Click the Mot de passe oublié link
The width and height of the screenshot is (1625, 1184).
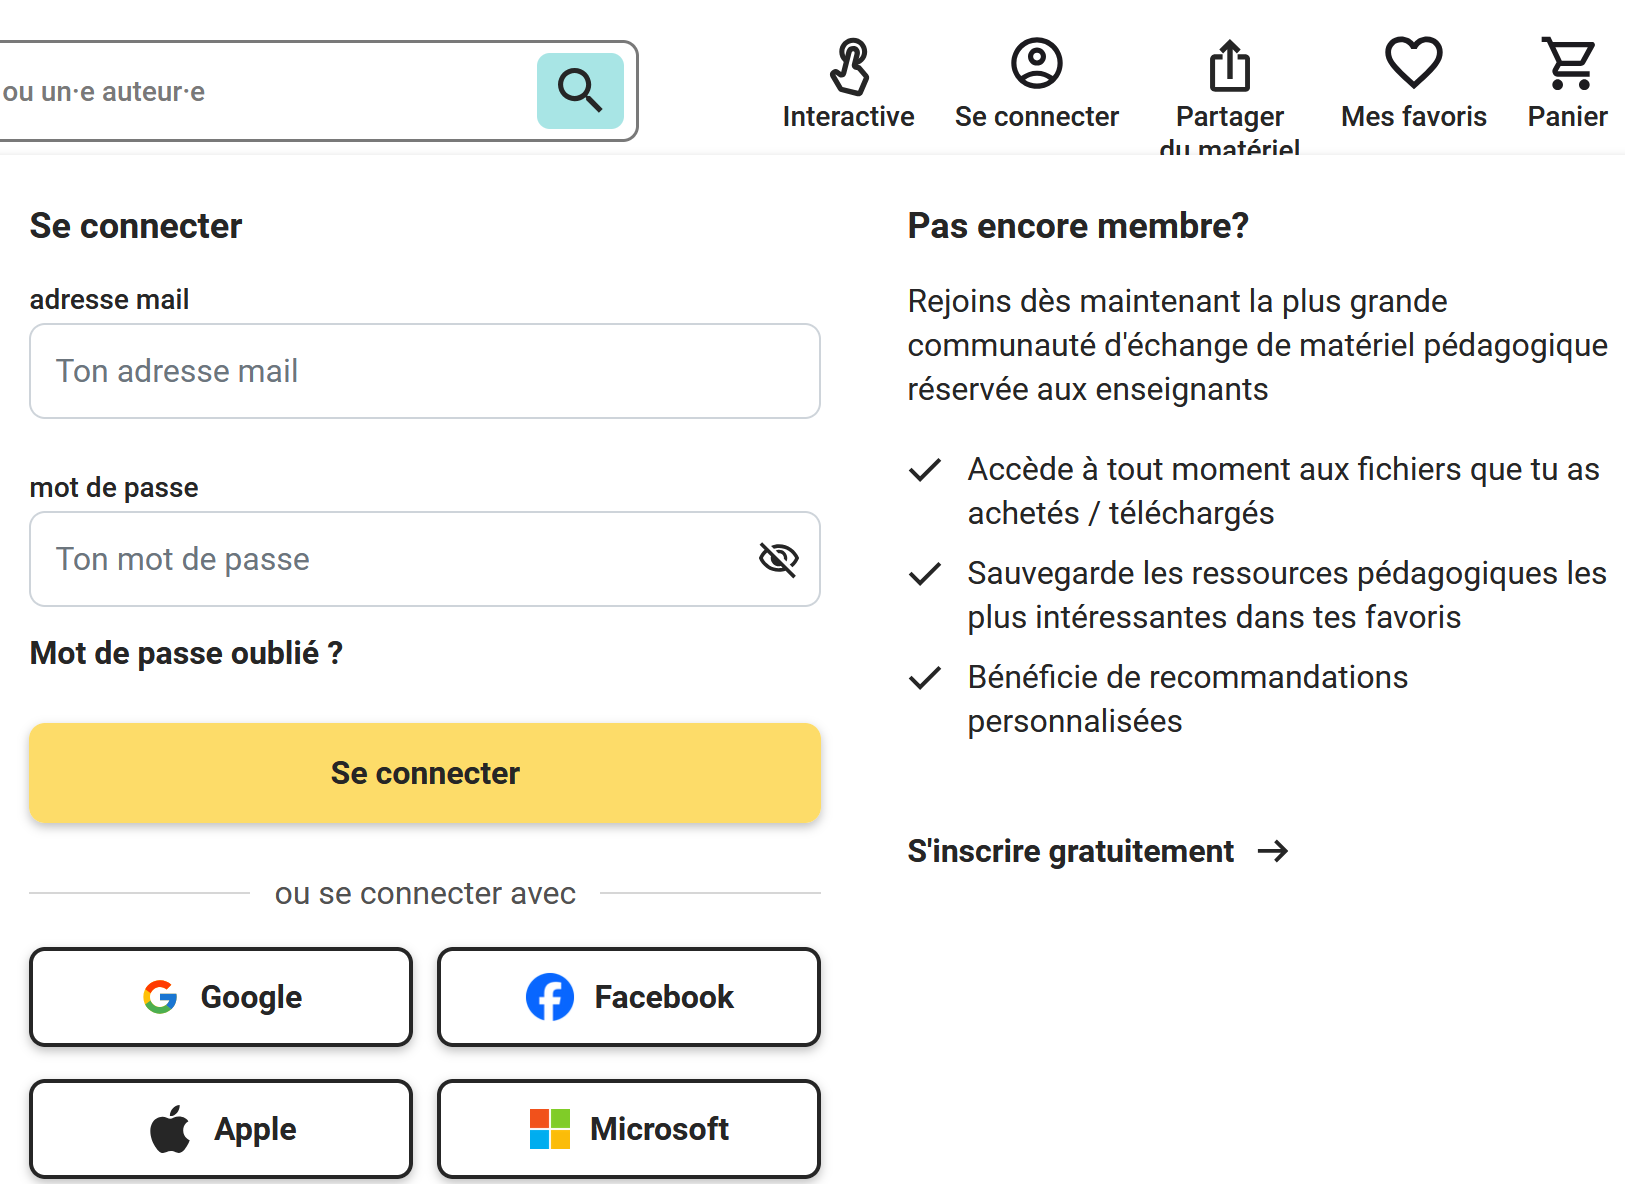coord(186,653)
